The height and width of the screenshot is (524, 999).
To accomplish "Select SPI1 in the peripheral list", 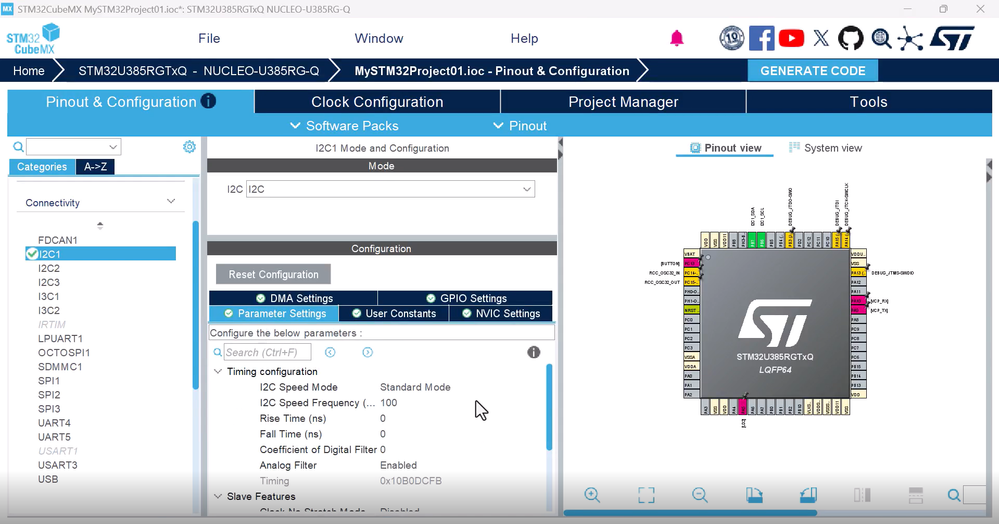I will (x=49, y=380).
